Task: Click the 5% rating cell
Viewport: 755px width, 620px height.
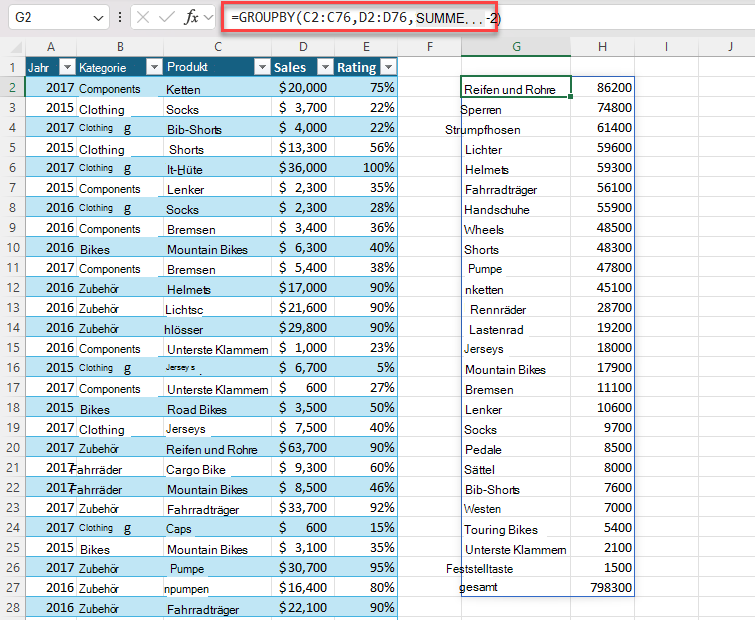Action: click(x=366, y=367)
